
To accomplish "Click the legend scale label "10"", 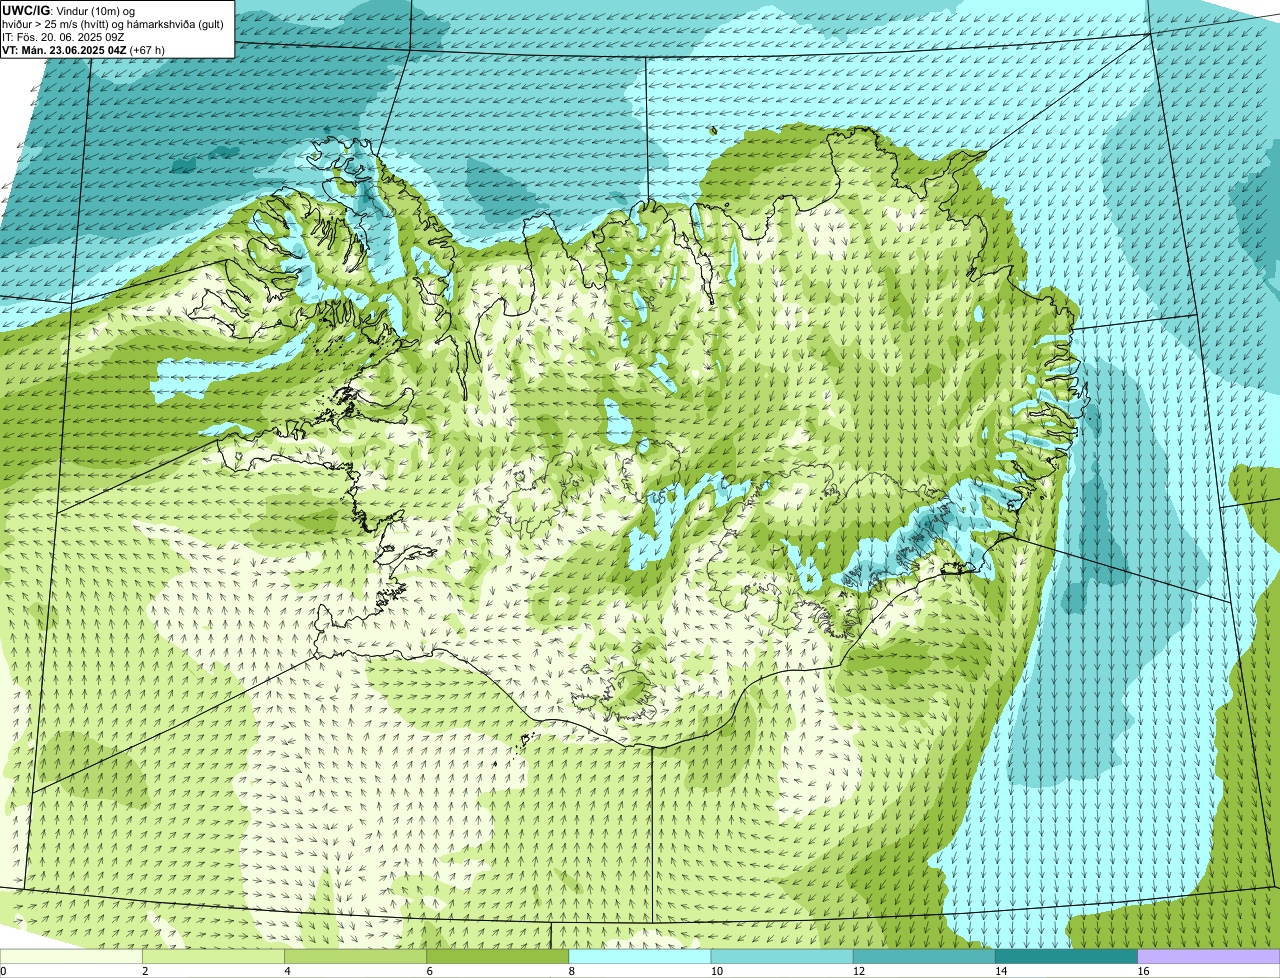I will click(x=716, y=971).
